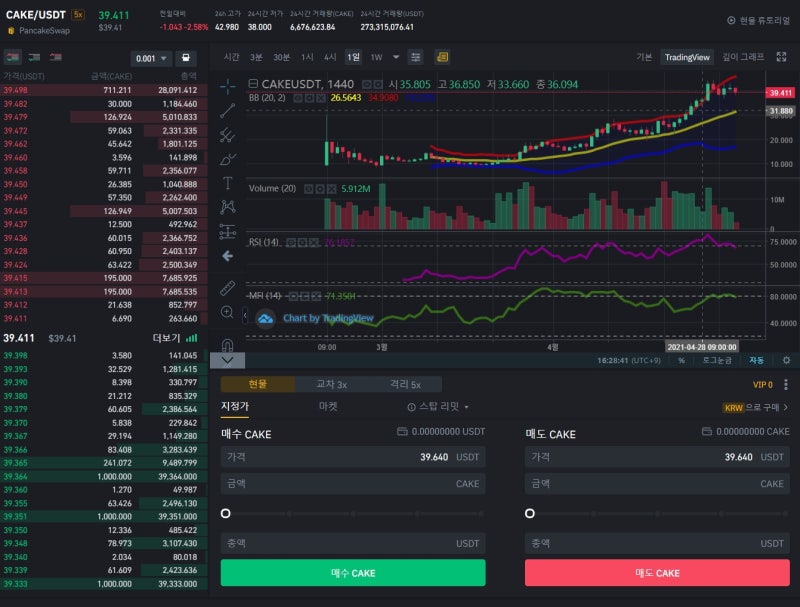This screenshot has height=607, width=800.
Task: Switch to the TradingView chart tab
Action: 687,57
